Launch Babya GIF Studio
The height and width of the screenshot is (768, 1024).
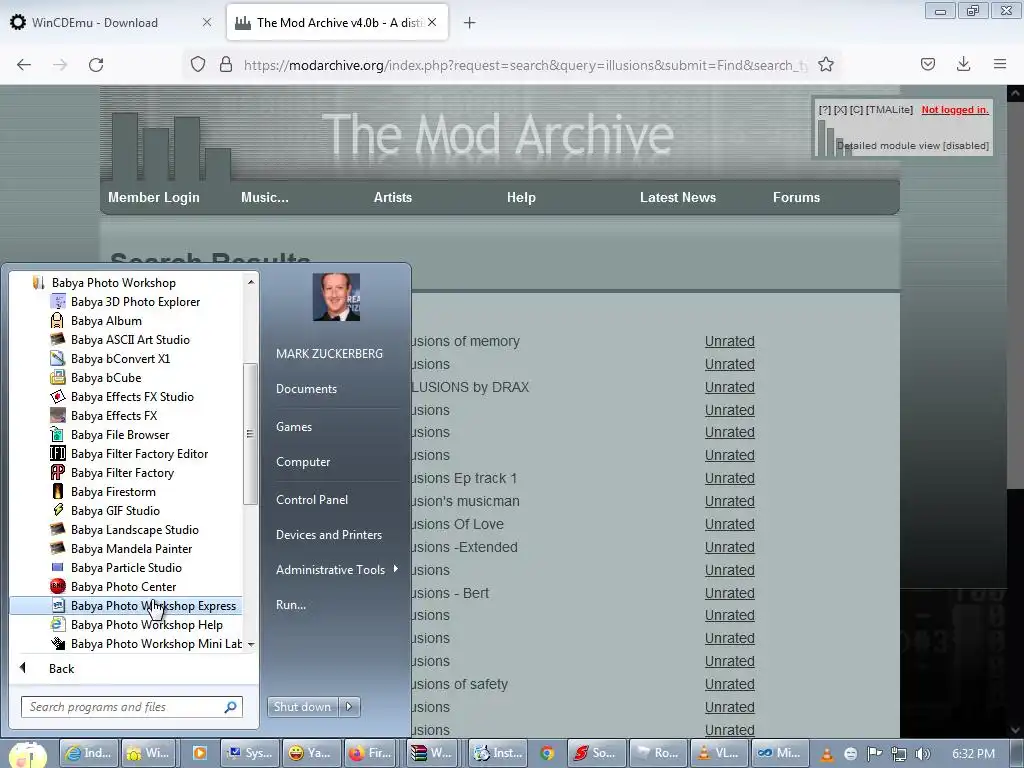(105, 510)
